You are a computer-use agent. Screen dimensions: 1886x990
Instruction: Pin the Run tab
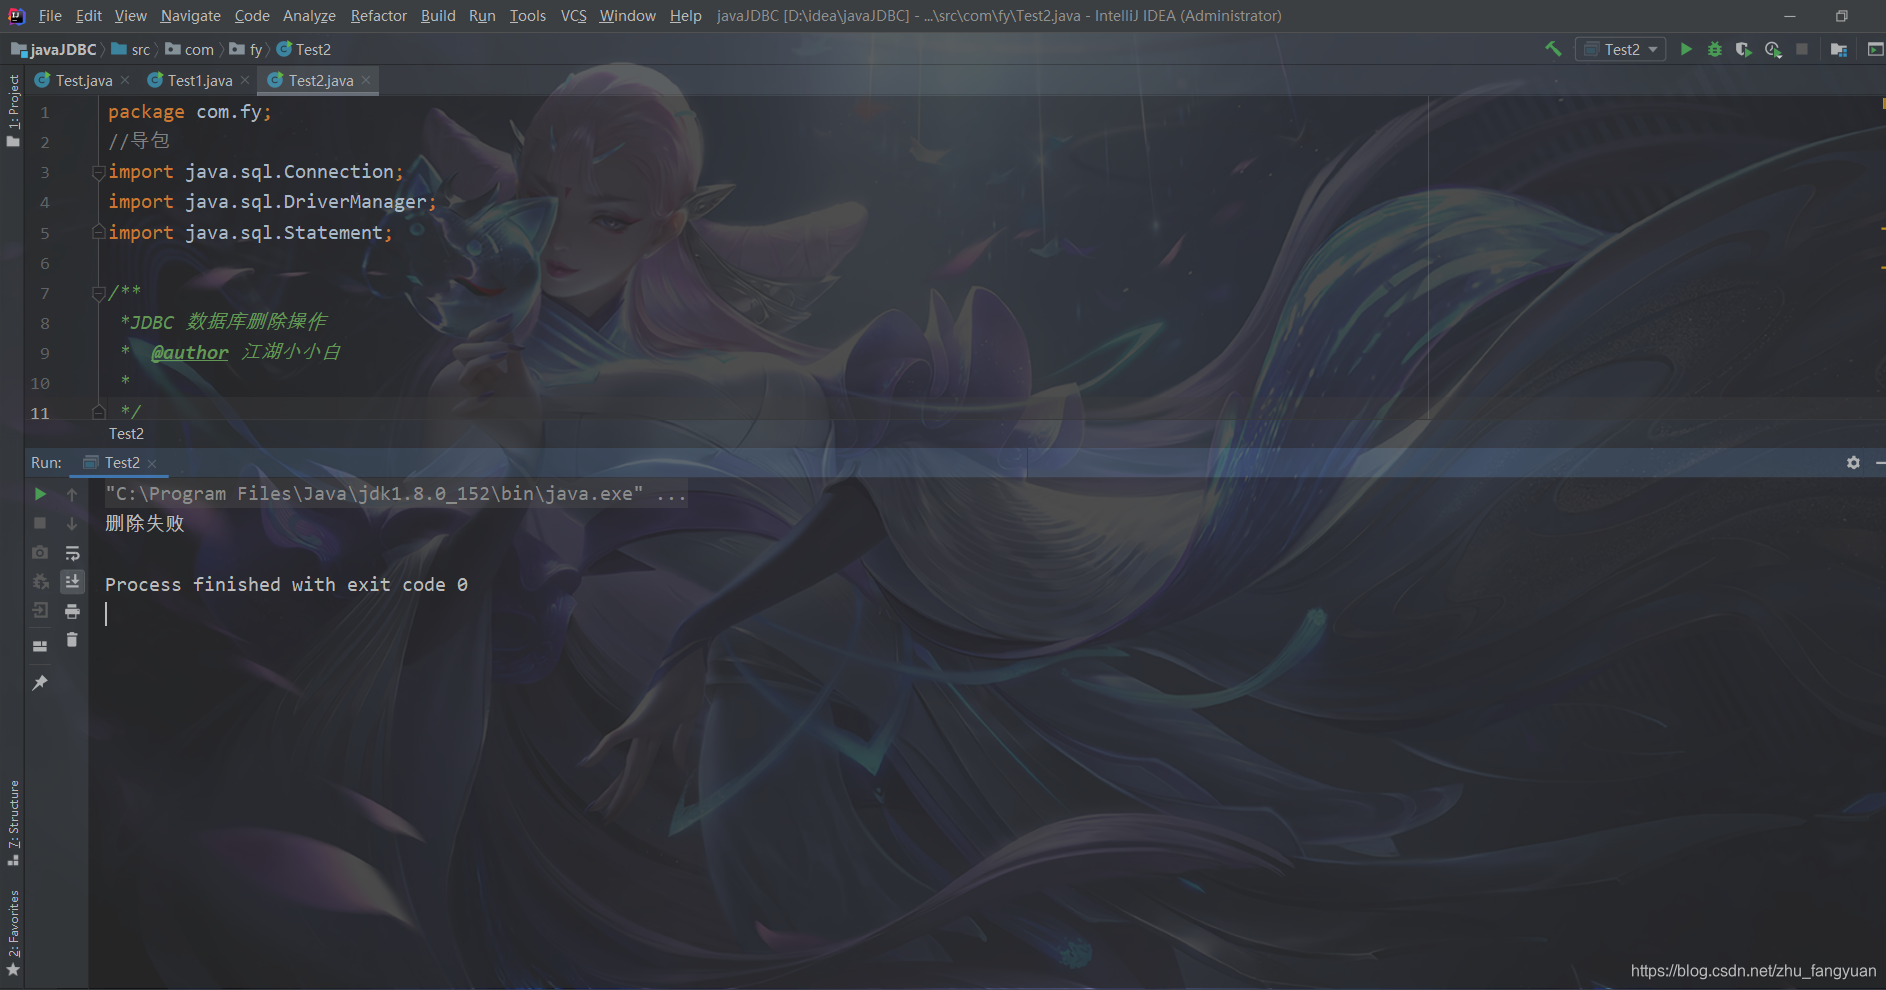pyautogui.click(x=40, y=682)
